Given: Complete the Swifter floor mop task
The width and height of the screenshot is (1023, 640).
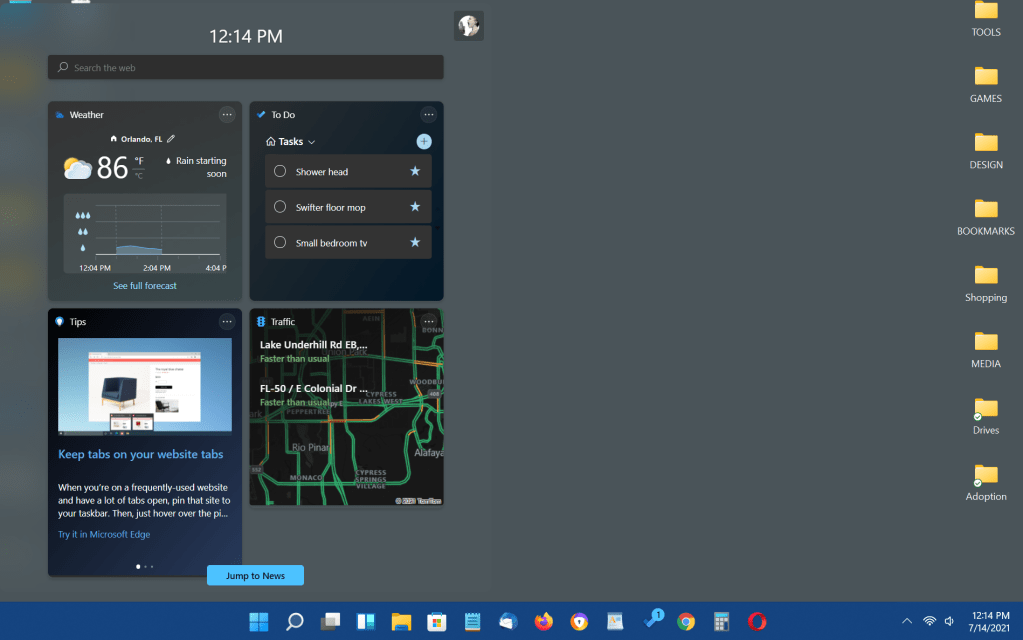Looking at the screenshot, I should pyautogui.click(x=280, y=207).
